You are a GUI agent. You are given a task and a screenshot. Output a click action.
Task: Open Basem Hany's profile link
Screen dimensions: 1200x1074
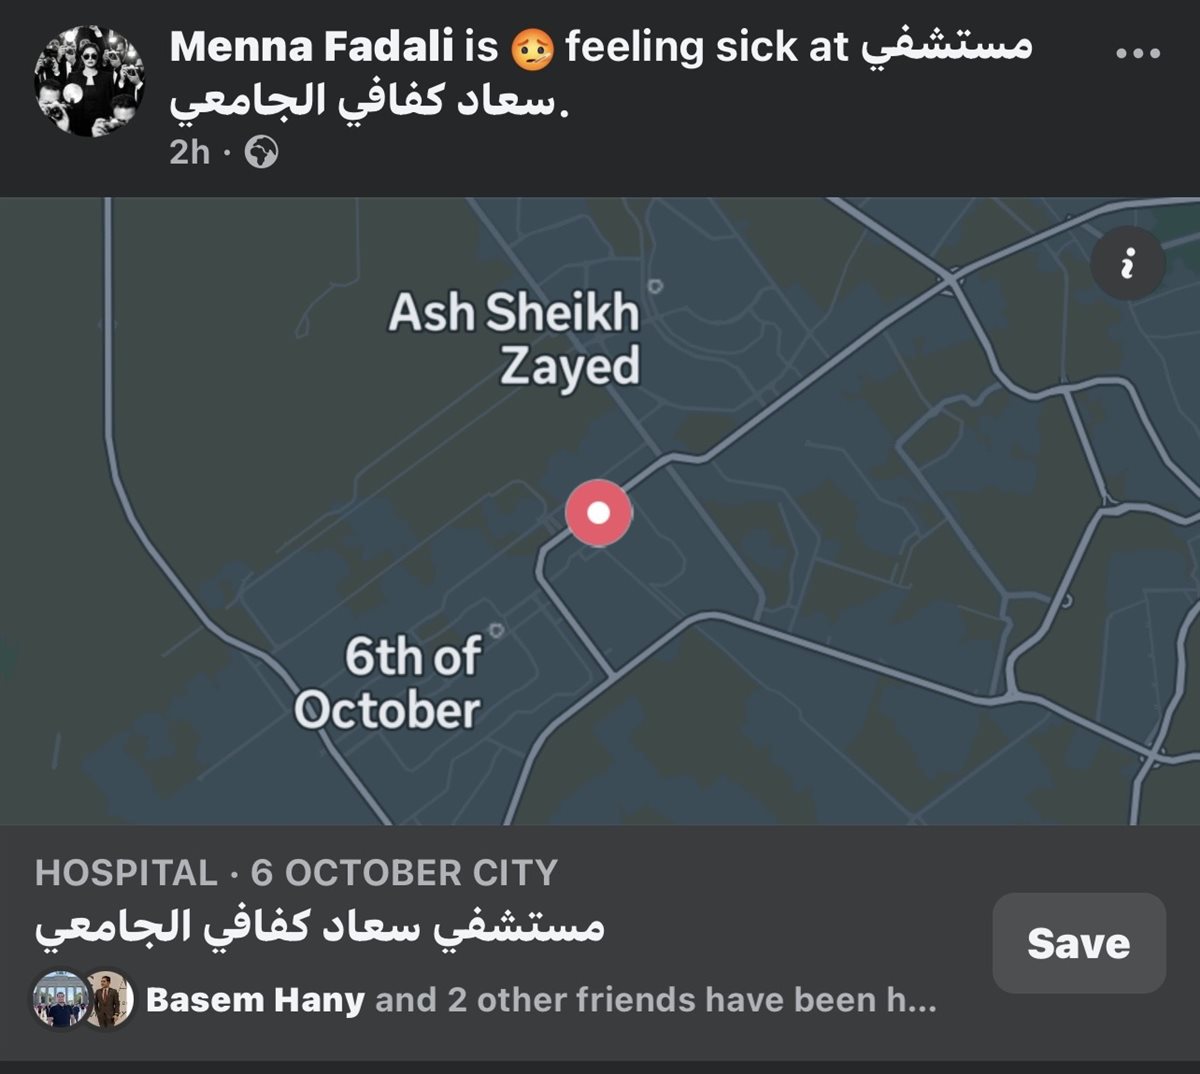pyautogui.click(x=255, y=1000)
